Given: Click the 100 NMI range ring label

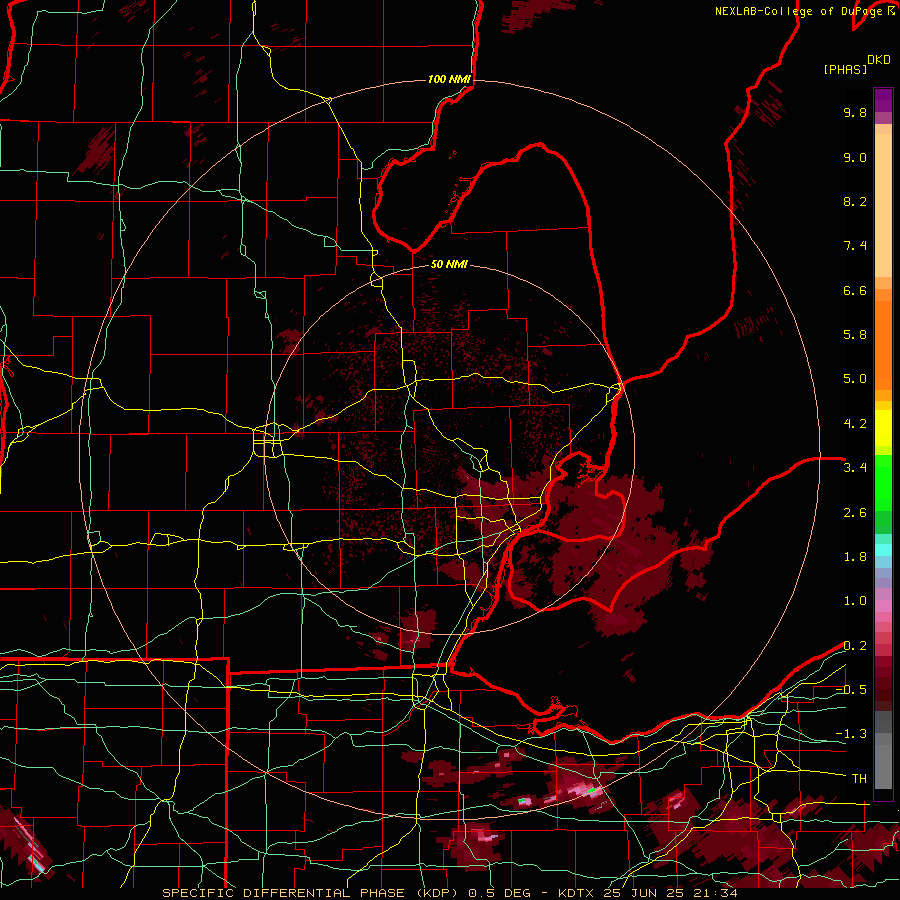Looking at the screenshot, I should pyautogui.click(x=449, y=79).
